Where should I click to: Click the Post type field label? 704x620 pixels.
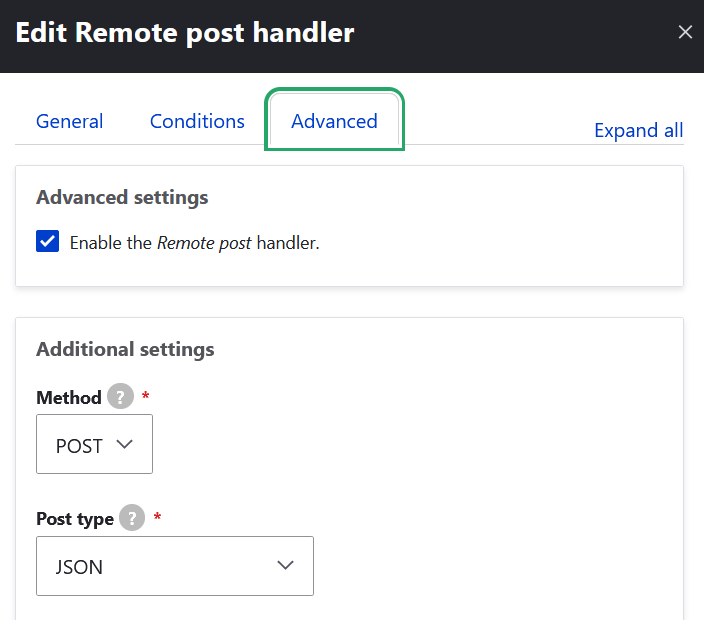pos(75,519)
